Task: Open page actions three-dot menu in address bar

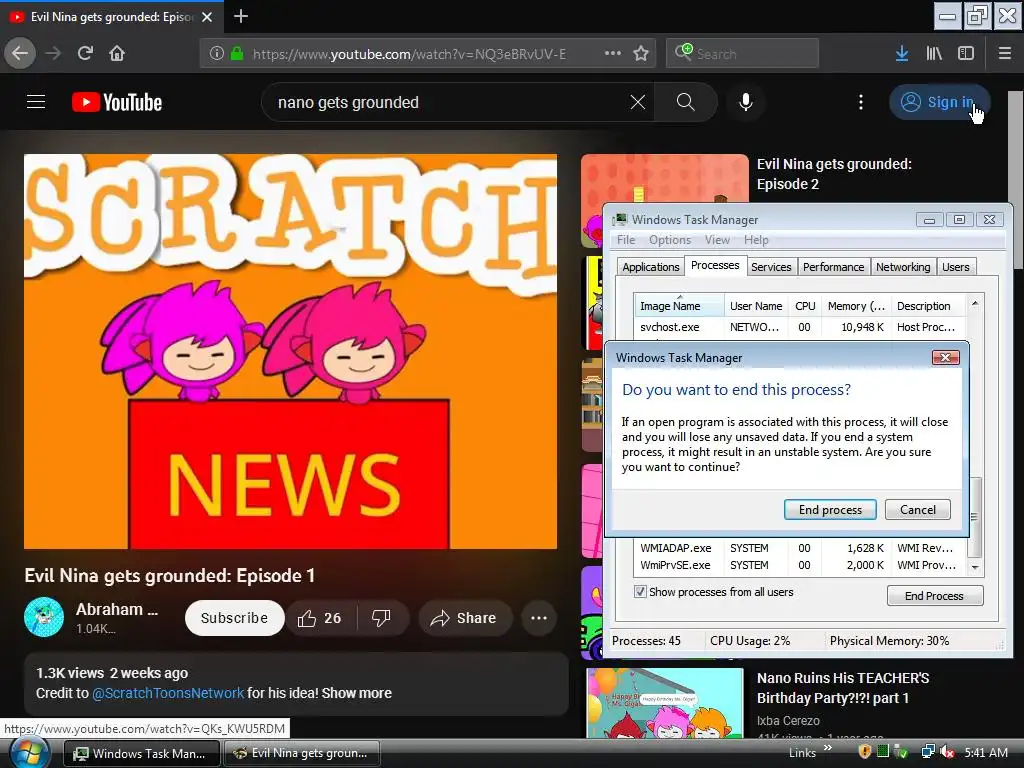Action: [x=613, y=53]
